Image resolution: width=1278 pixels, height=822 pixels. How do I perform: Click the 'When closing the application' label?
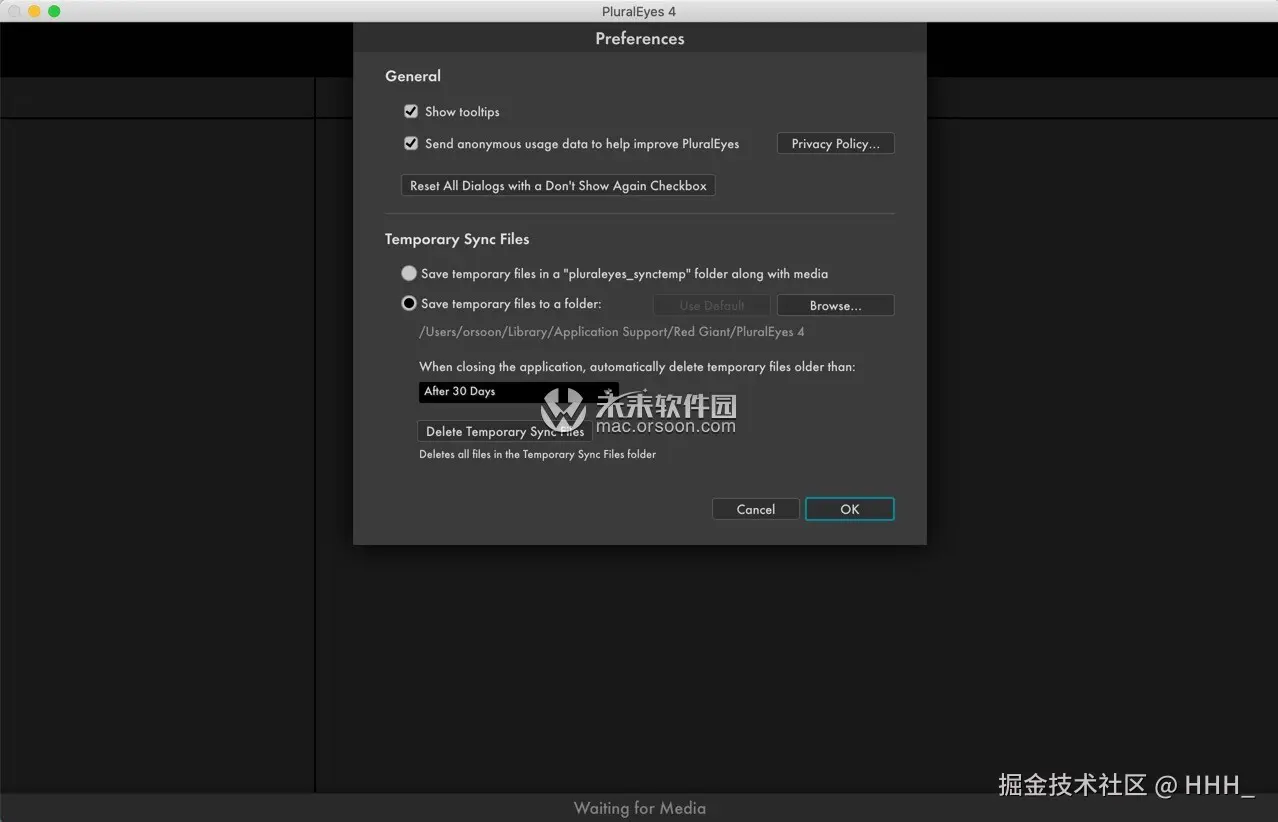pyautogui.click(x=637, y=367)
